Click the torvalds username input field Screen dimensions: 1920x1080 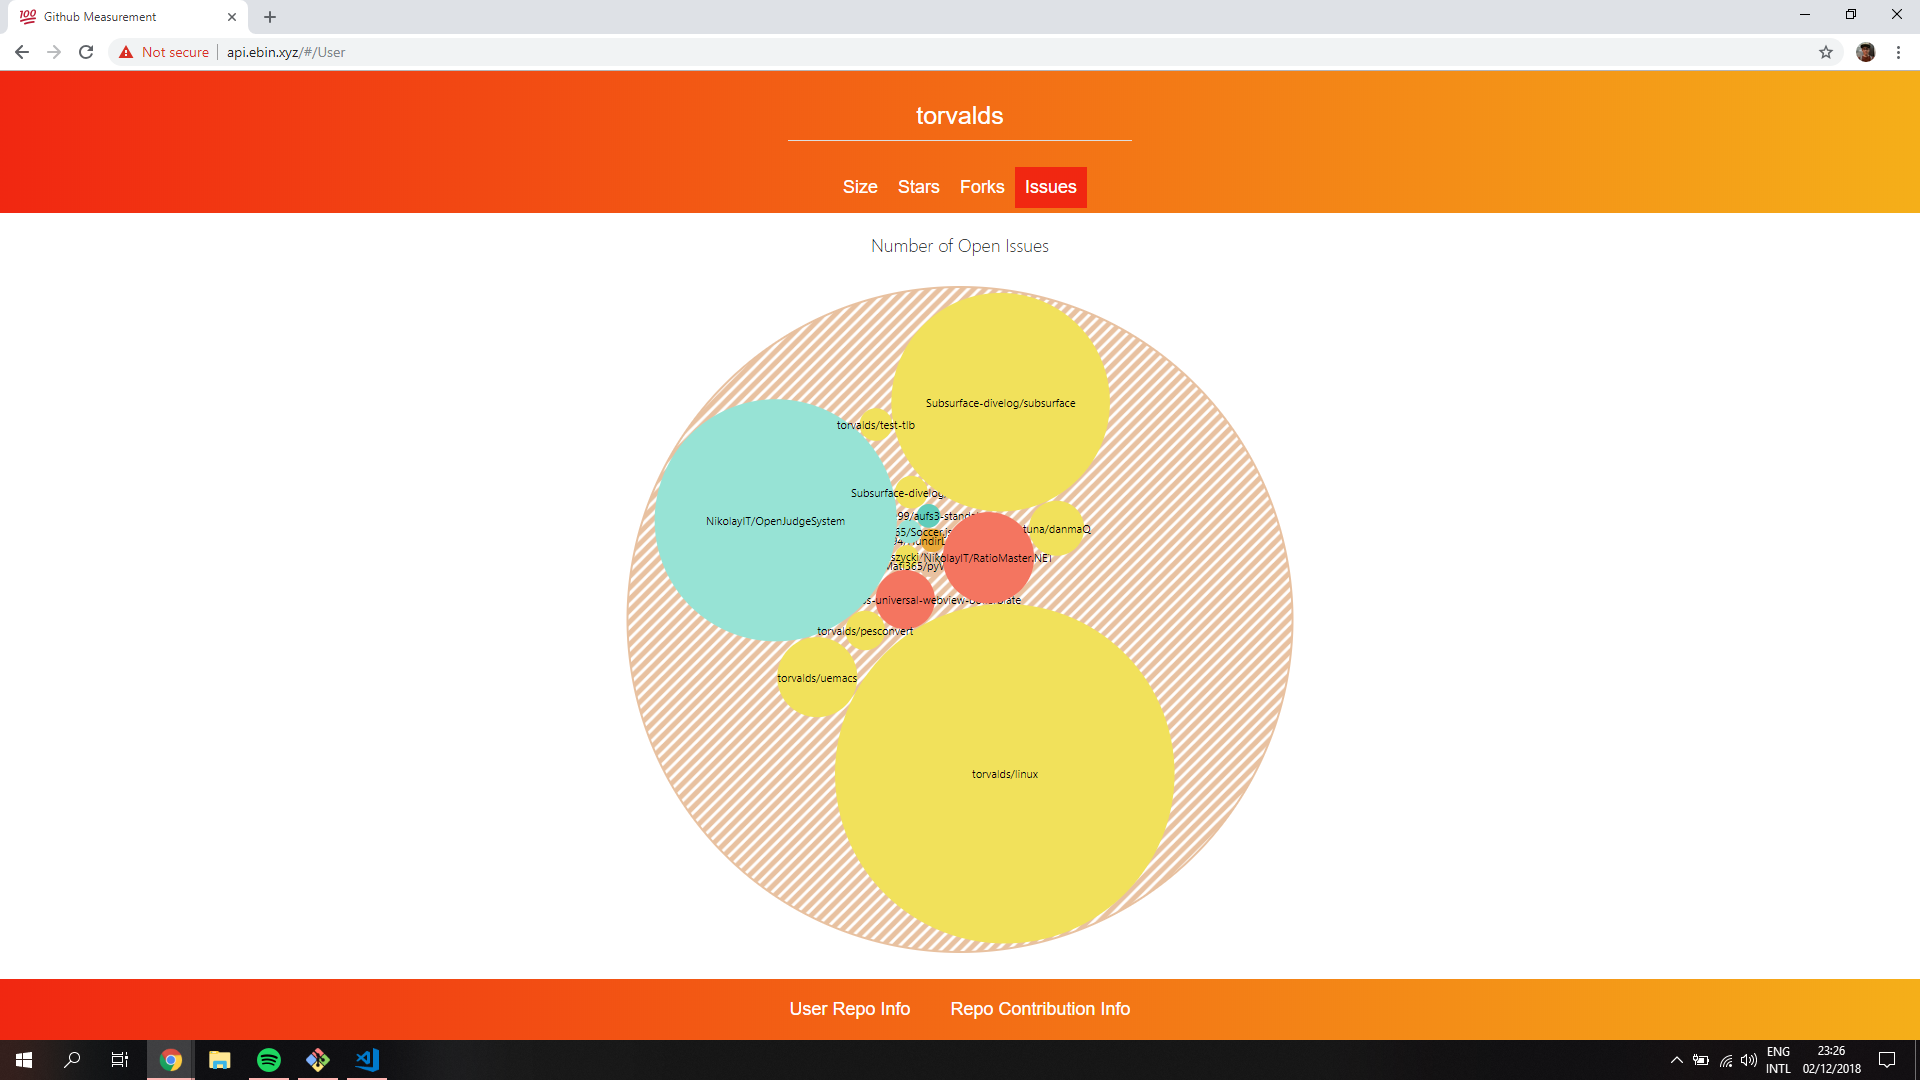click(959, 116)
